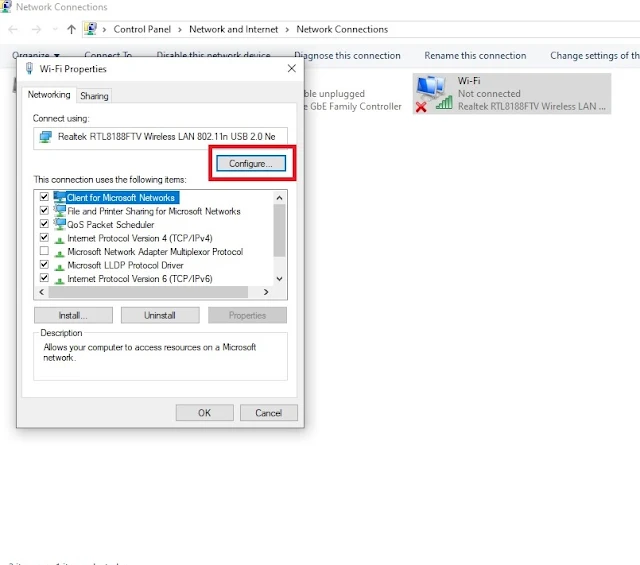Close Wi-Fi Properties dialog with X
The width and height of the screenshot is (640, 565).
292,69
